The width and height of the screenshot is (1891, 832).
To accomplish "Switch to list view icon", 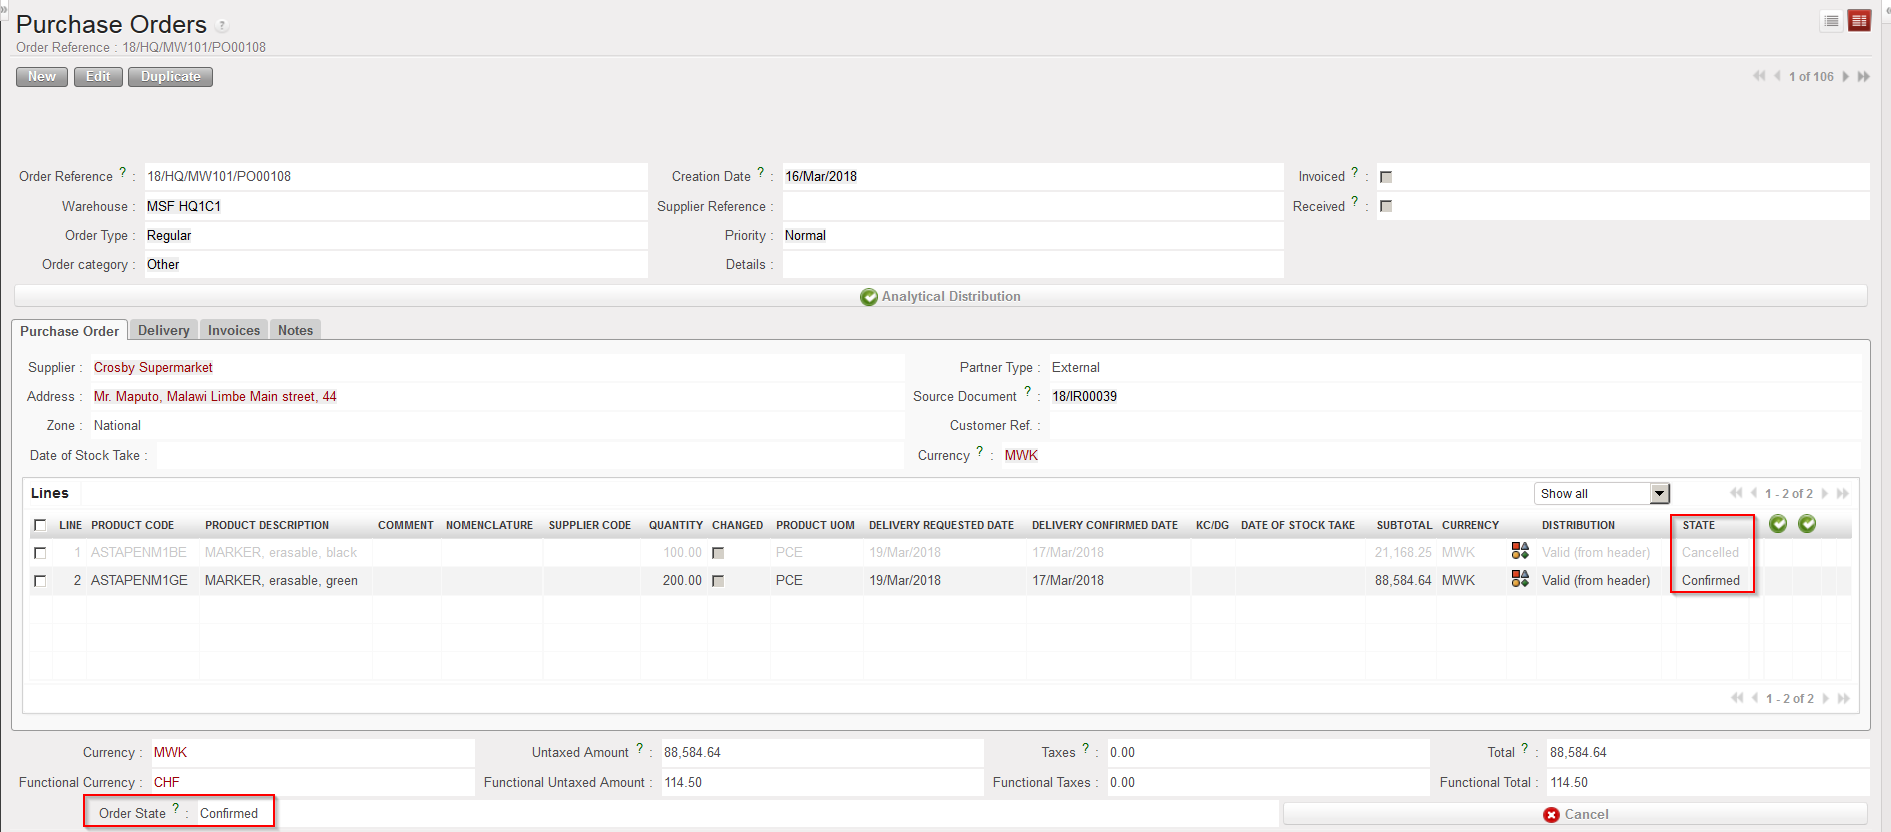I will click(x=1831, y=21).
